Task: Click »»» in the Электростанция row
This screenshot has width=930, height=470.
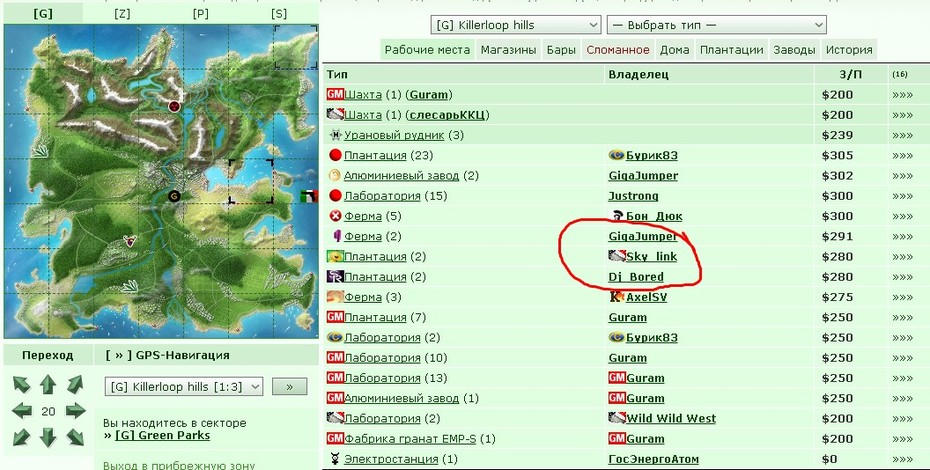Action: 902,459
